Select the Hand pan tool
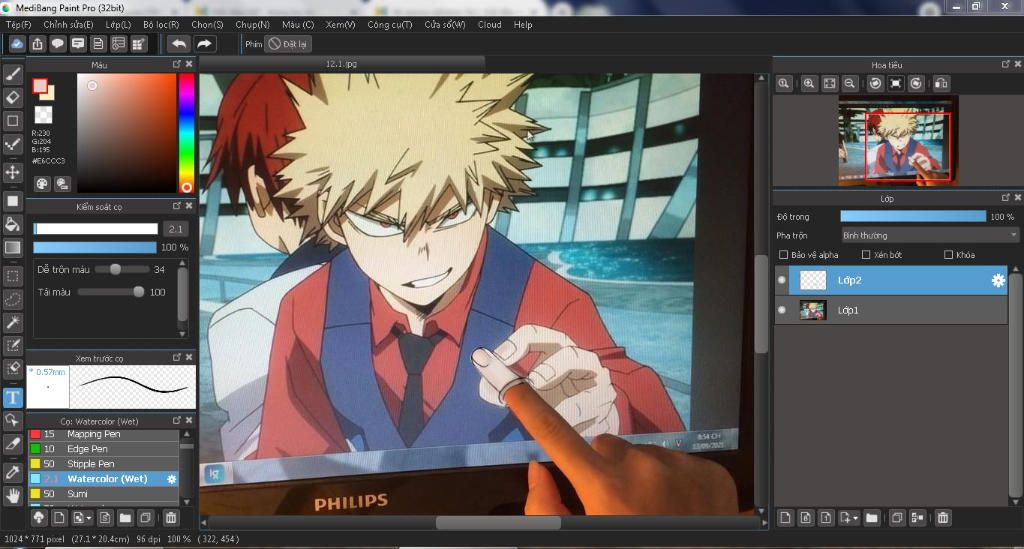This screenshot has width=1024, height=549. [12, 495]
